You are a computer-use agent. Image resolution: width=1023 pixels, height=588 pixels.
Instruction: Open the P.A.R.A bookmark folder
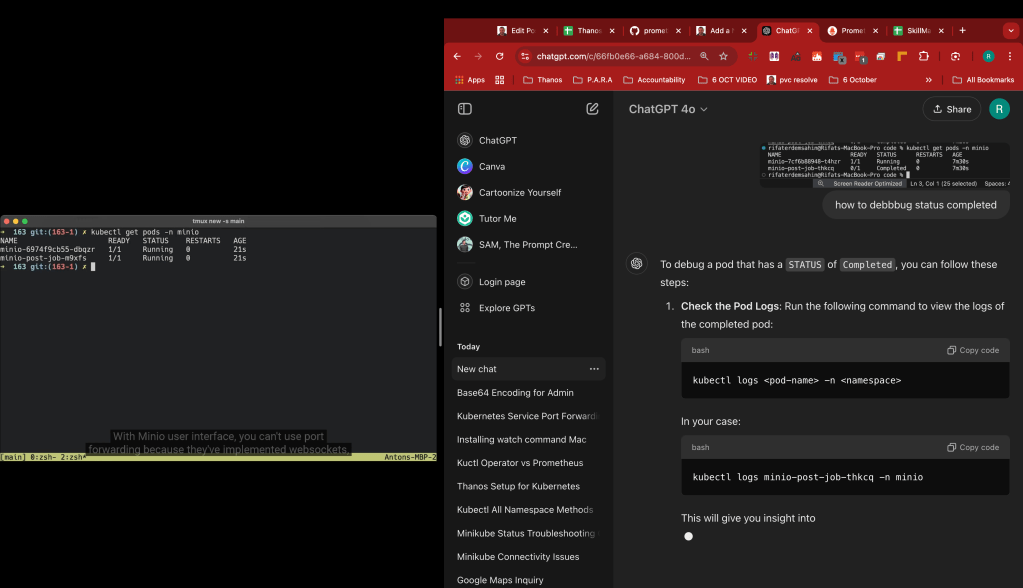pyautogui.click(x=592, y=80)
